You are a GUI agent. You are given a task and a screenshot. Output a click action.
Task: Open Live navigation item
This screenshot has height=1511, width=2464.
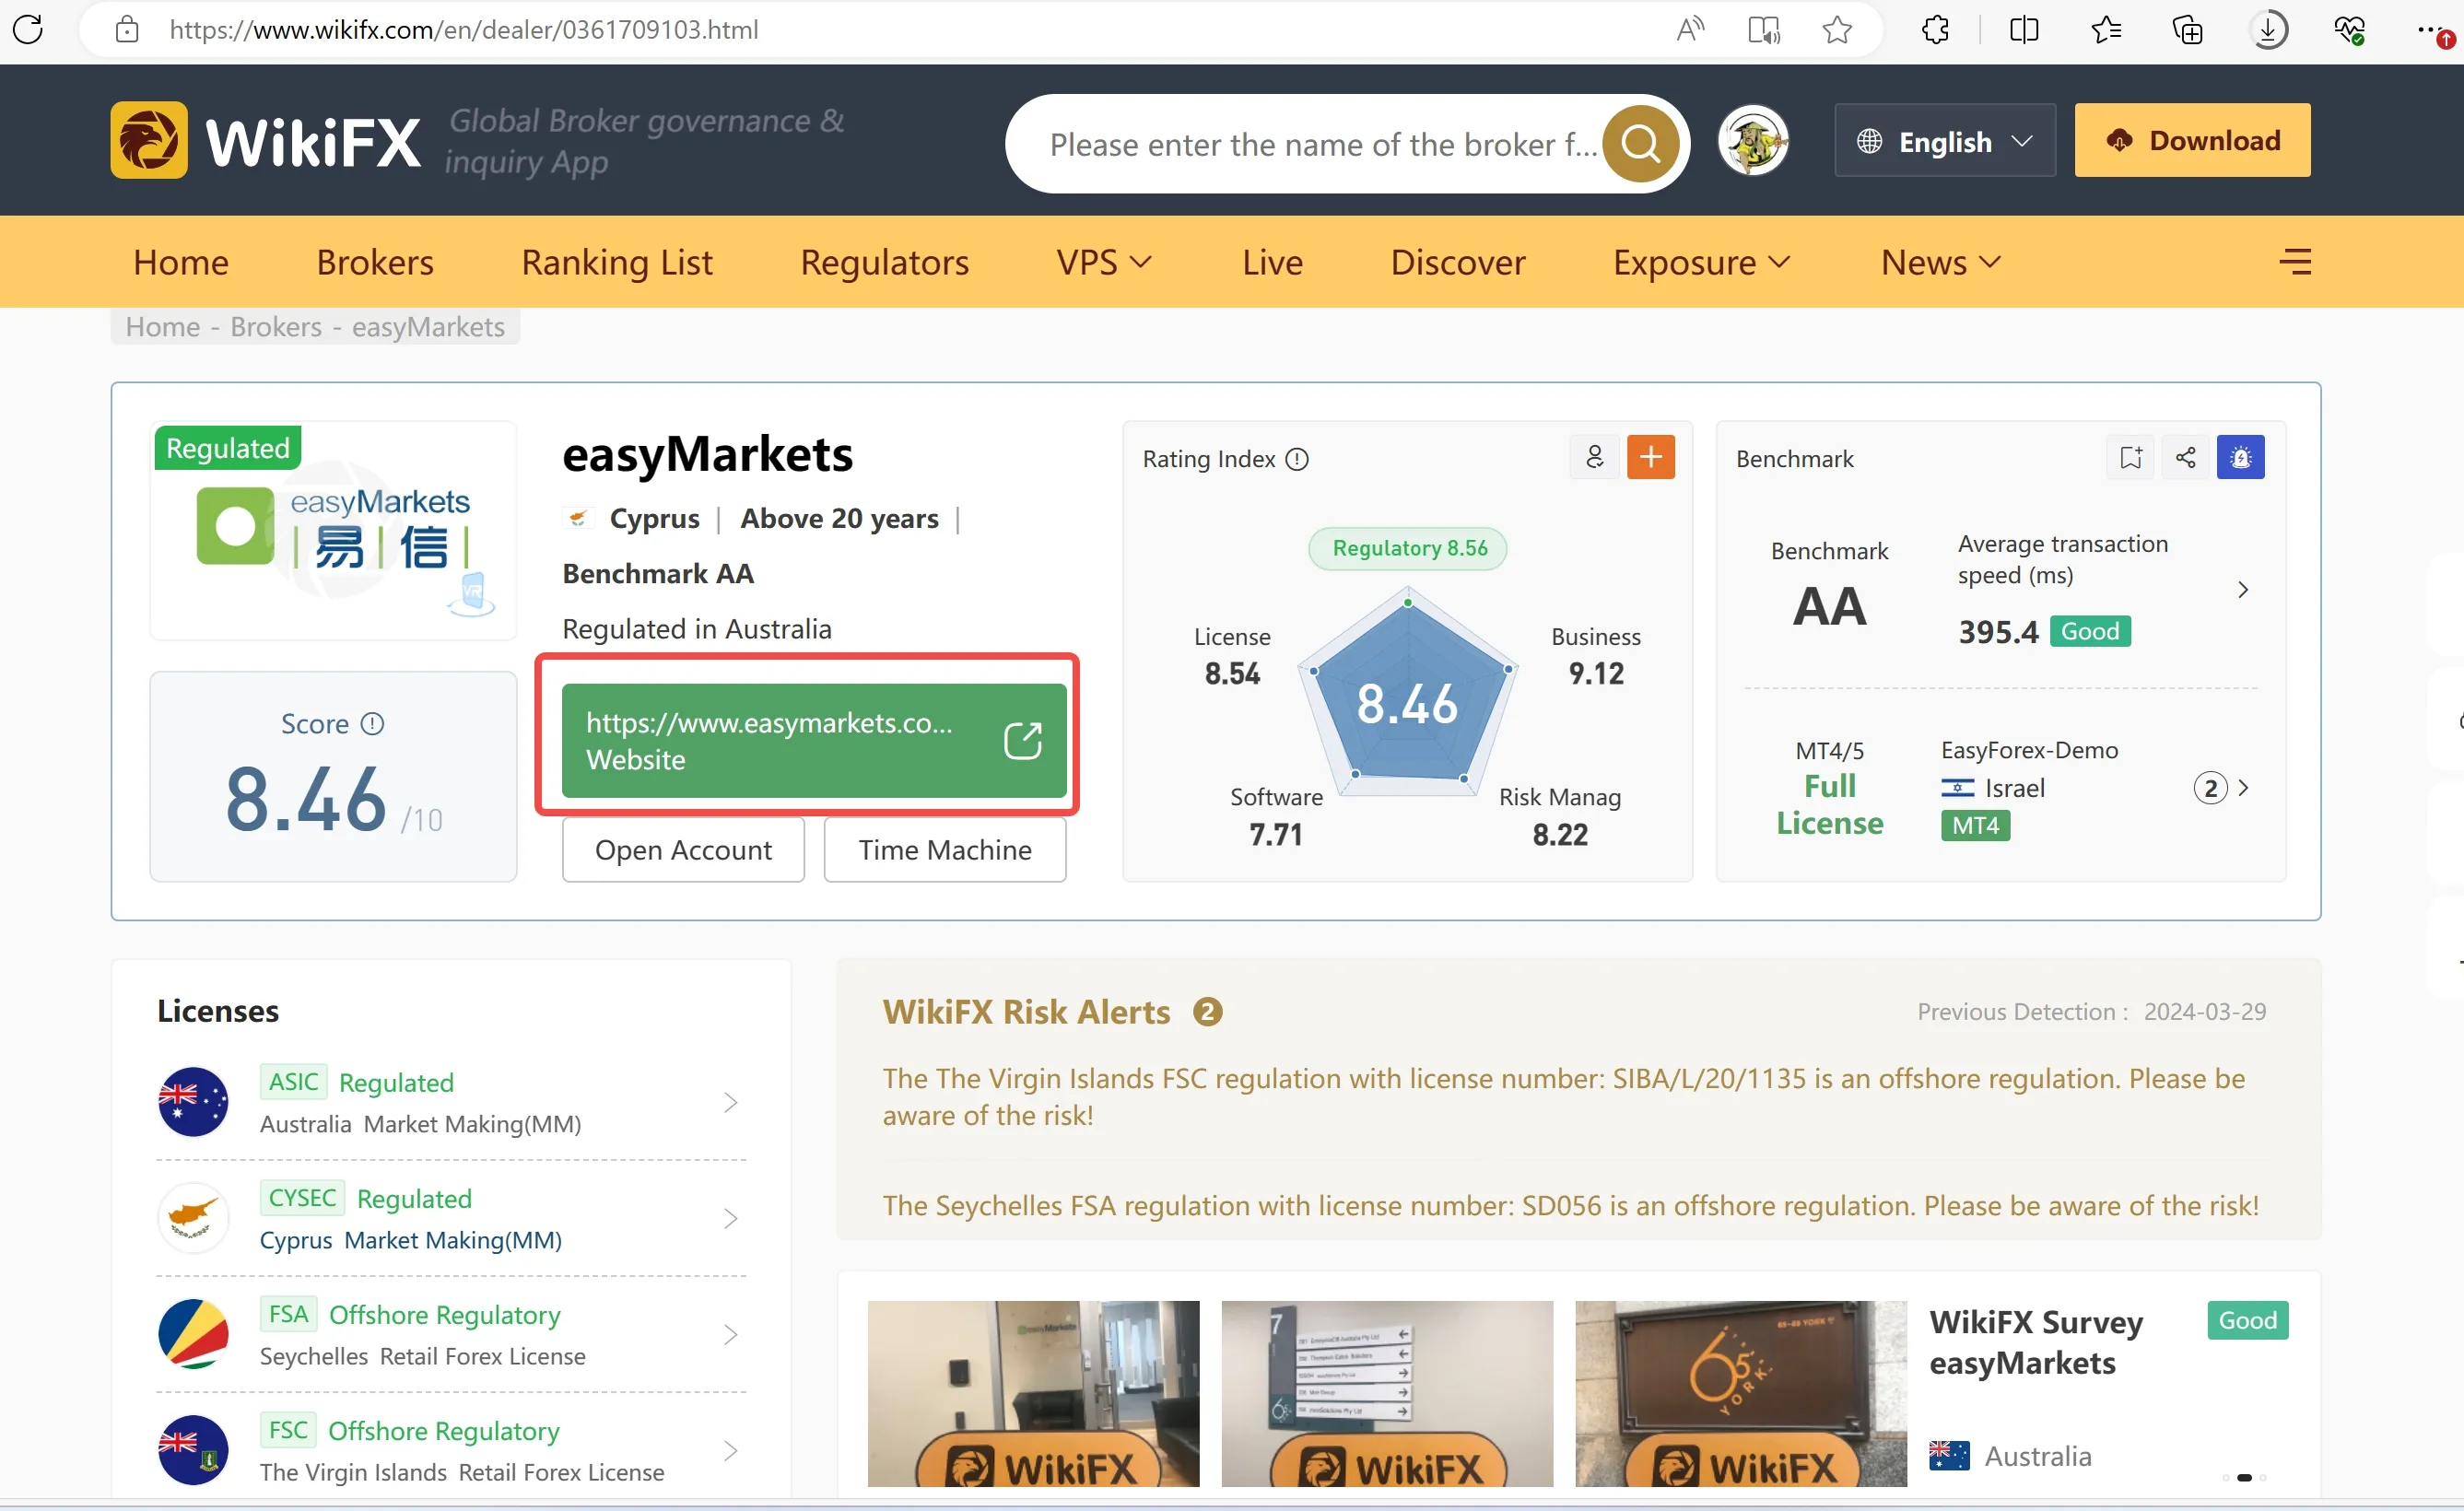tap(1272, 261)
